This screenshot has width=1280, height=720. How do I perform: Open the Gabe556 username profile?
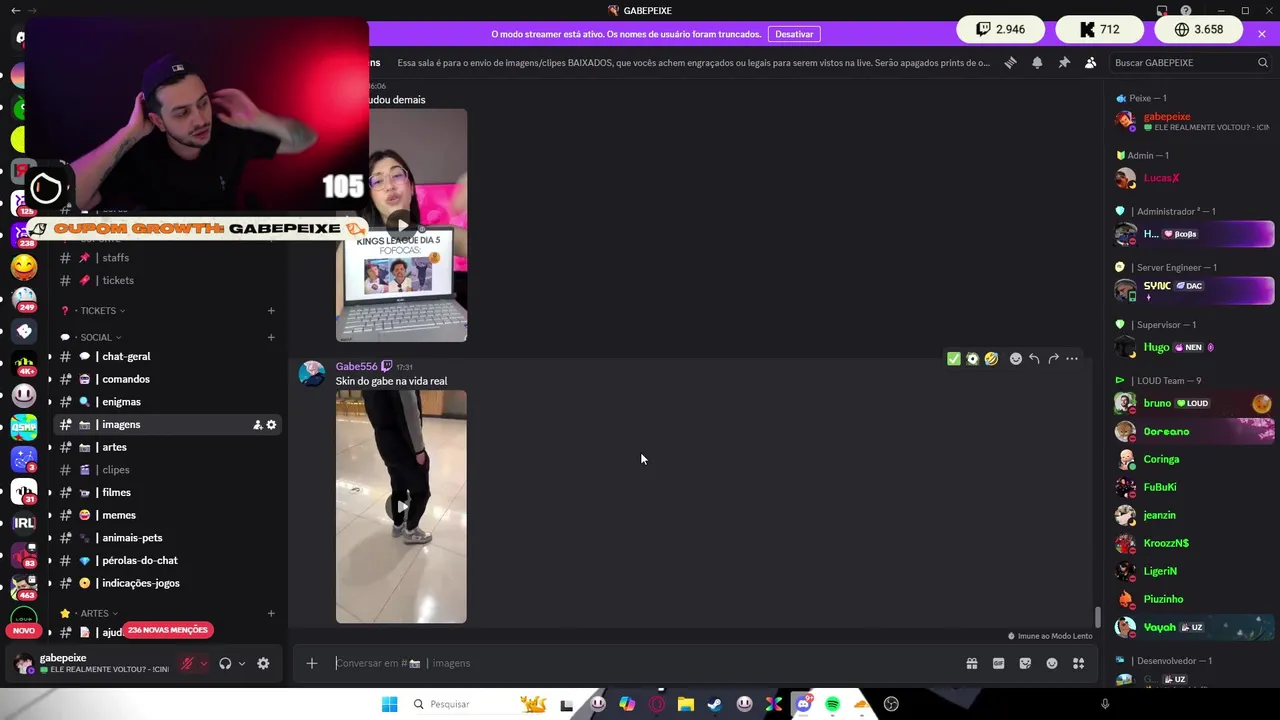(x=356, y=366)
